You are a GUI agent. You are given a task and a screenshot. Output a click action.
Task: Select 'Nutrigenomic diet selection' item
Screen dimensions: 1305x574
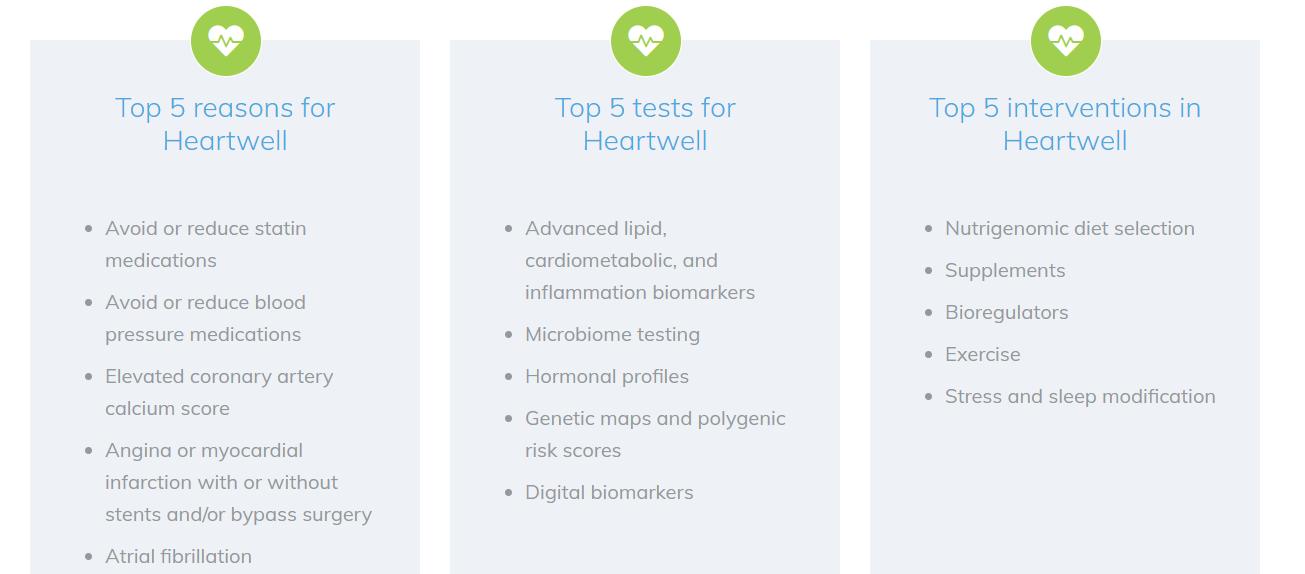[x=1069, y=228]
